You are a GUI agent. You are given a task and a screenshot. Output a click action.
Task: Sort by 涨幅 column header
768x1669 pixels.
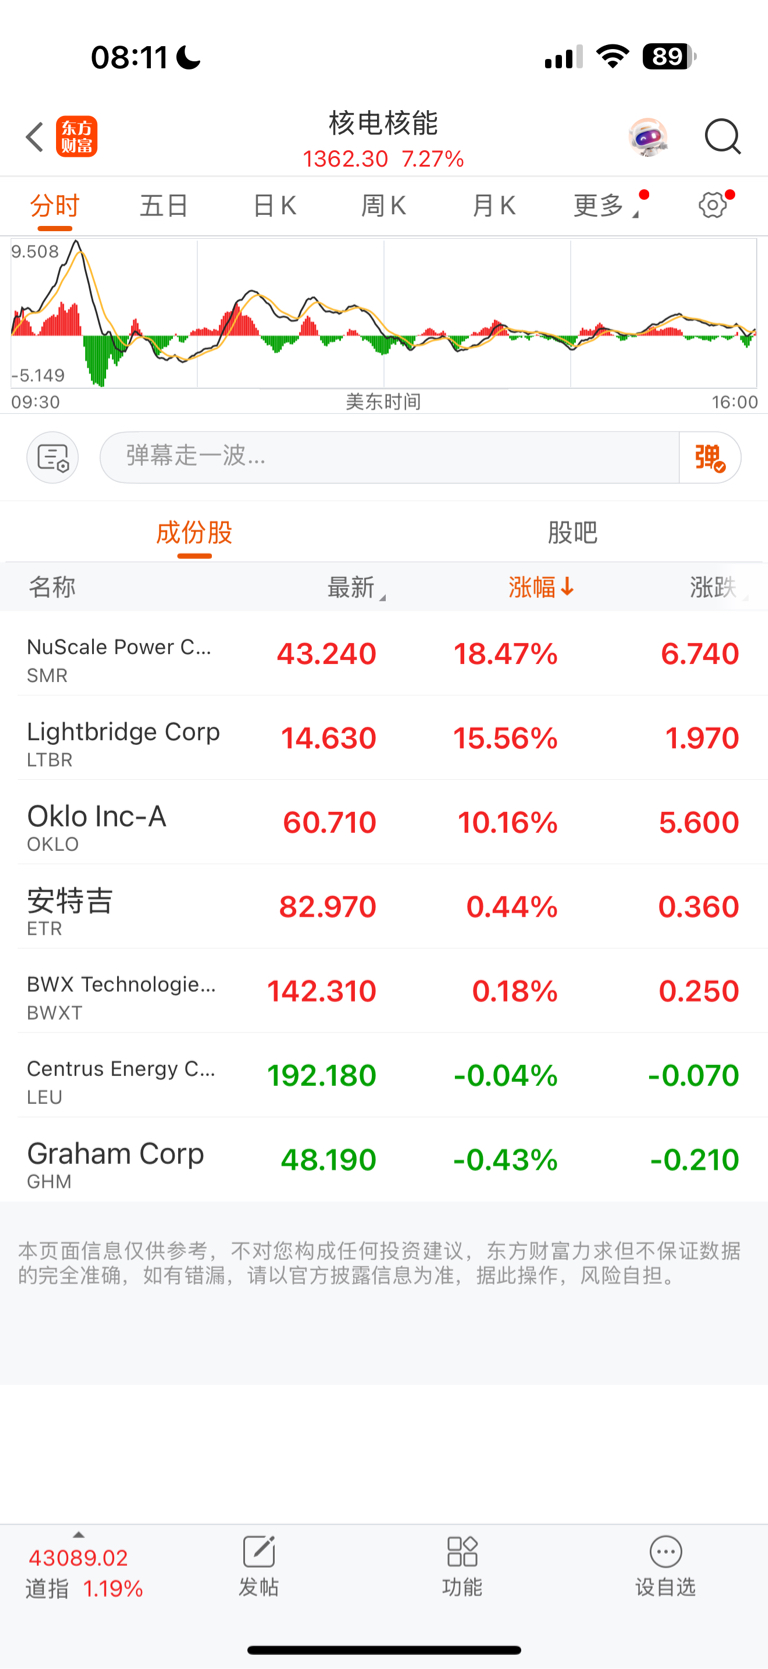[541, 587]
